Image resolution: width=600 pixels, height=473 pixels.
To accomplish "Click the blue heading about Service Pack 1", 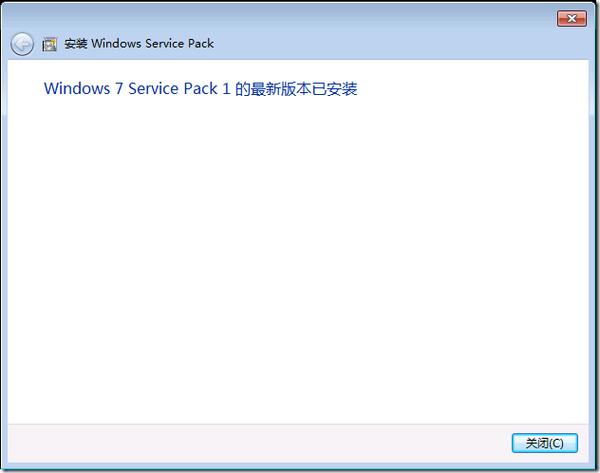I will click(200, 89).
